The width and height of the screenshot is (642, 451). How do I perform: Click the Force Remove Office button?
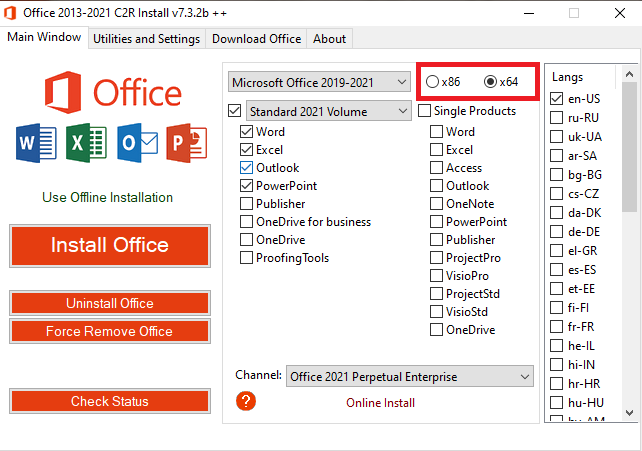[x=110, y=331]
